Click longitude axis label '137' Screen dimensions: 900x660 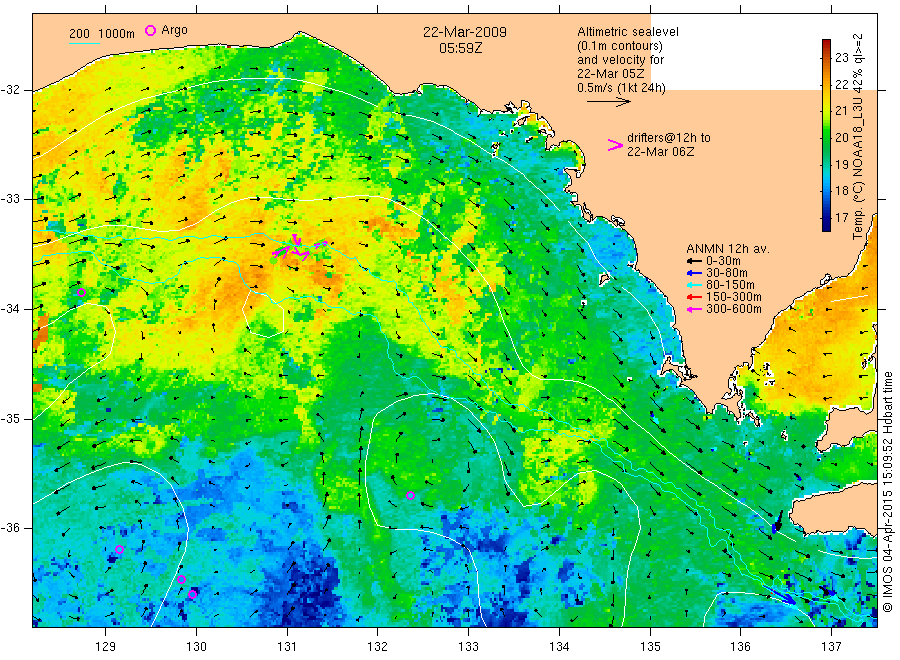point(831,647)
